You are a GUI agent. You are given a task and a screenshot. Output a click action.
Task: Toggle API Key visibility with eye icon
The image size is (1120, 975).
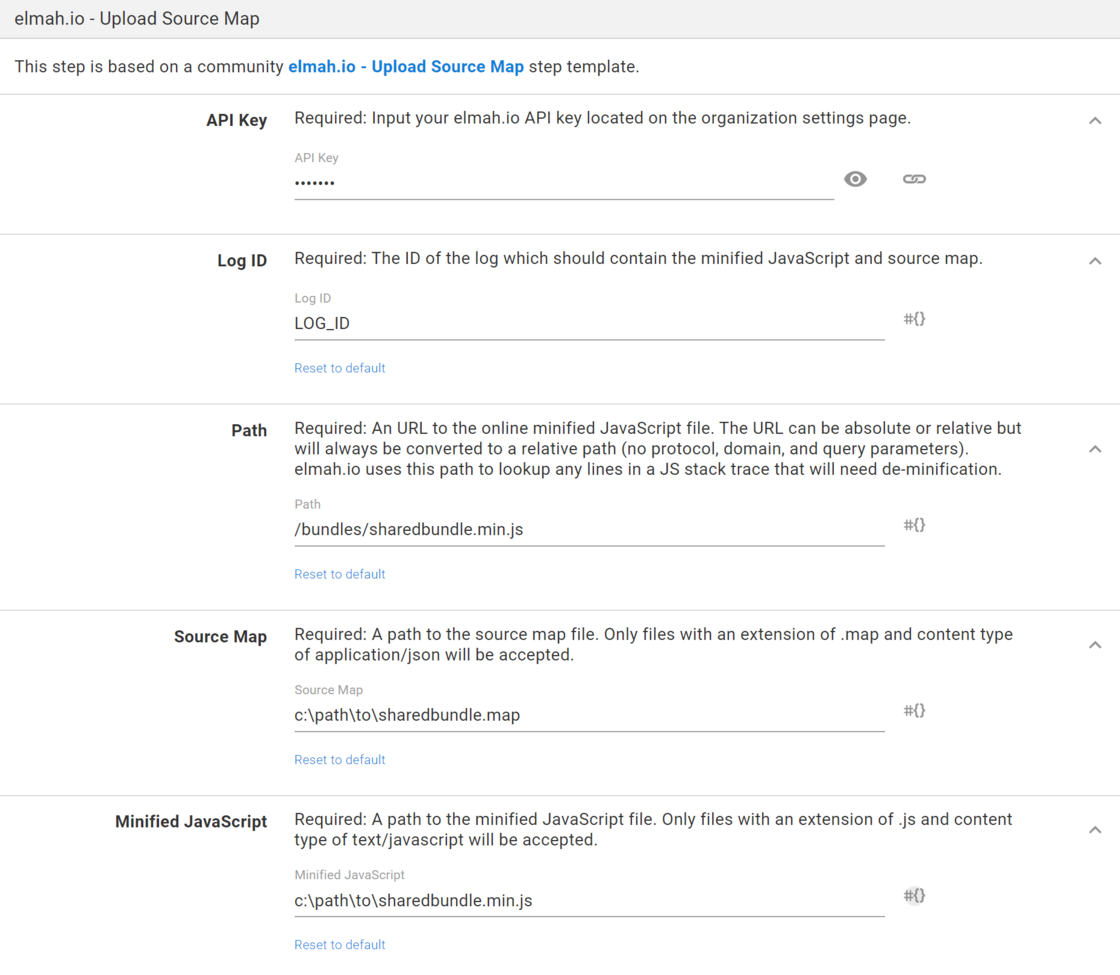(855, 179)
